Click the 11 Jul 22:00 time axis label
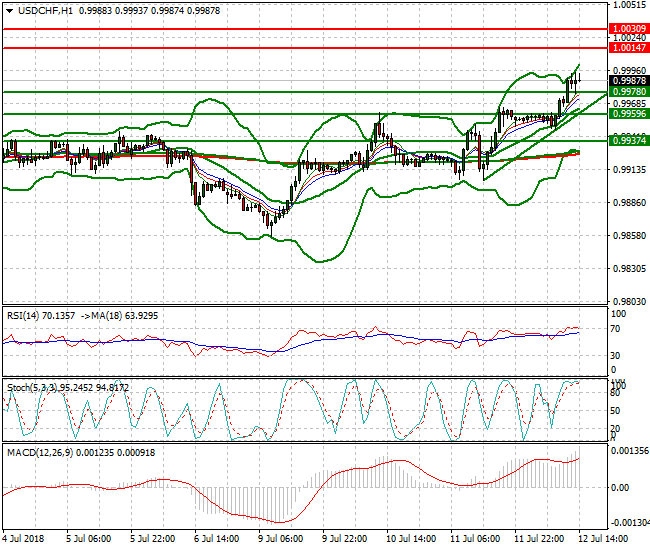The width and height of the screenshot is (650, 550). [x=539, y=539]
